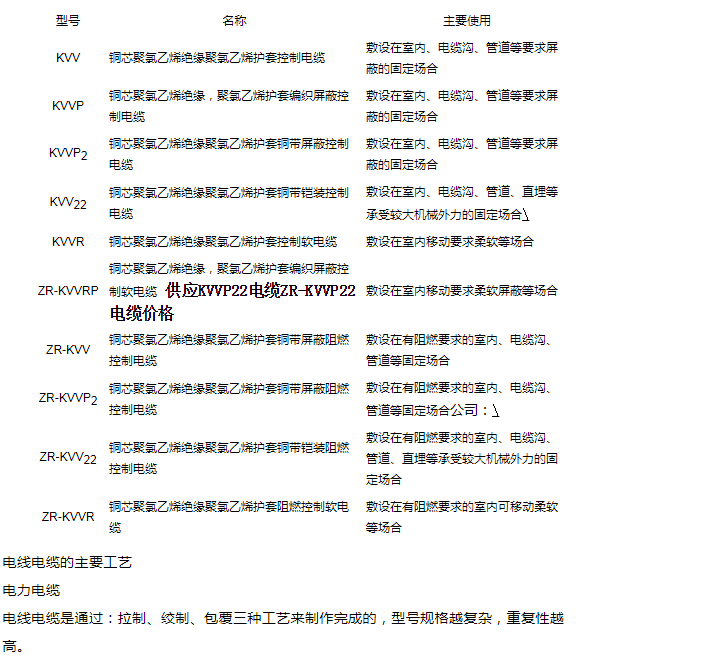This screenshot has width=726, height=664.
Task: Click the KVV22 model name
Action: (68, 203)
